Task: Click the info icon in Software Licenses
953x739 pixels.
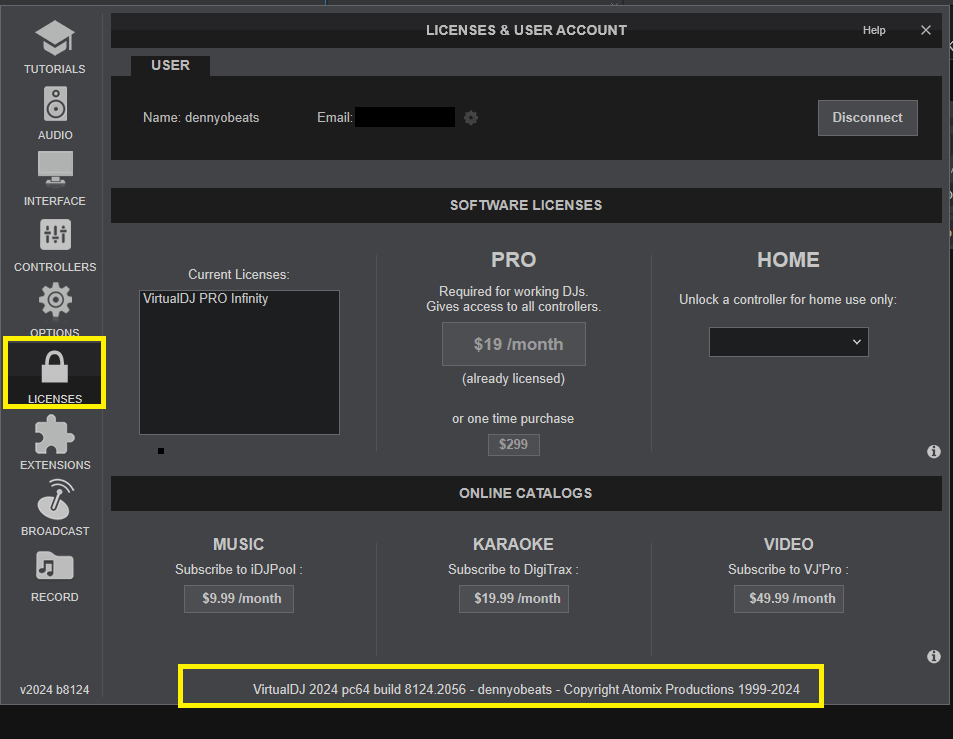Action: 934,452
